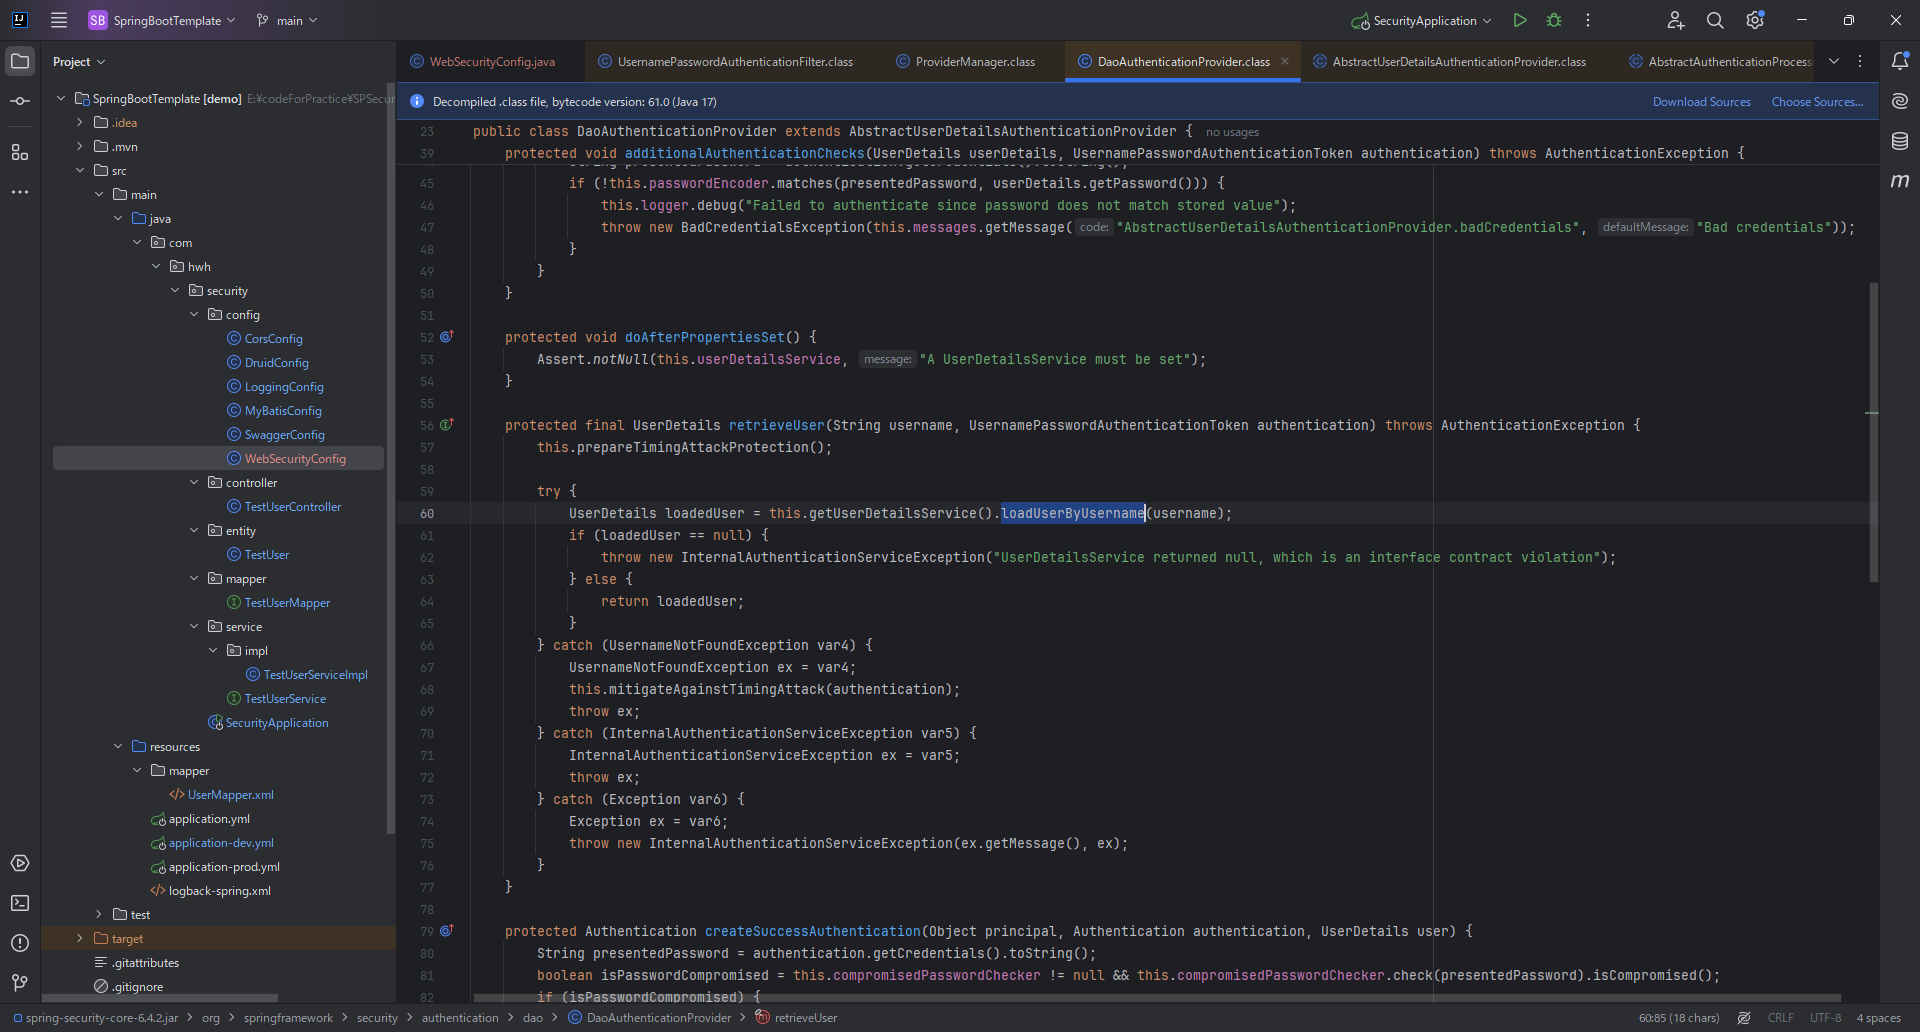
Task: Open the main hamburger menu
Action: click(x=59, y=20)
